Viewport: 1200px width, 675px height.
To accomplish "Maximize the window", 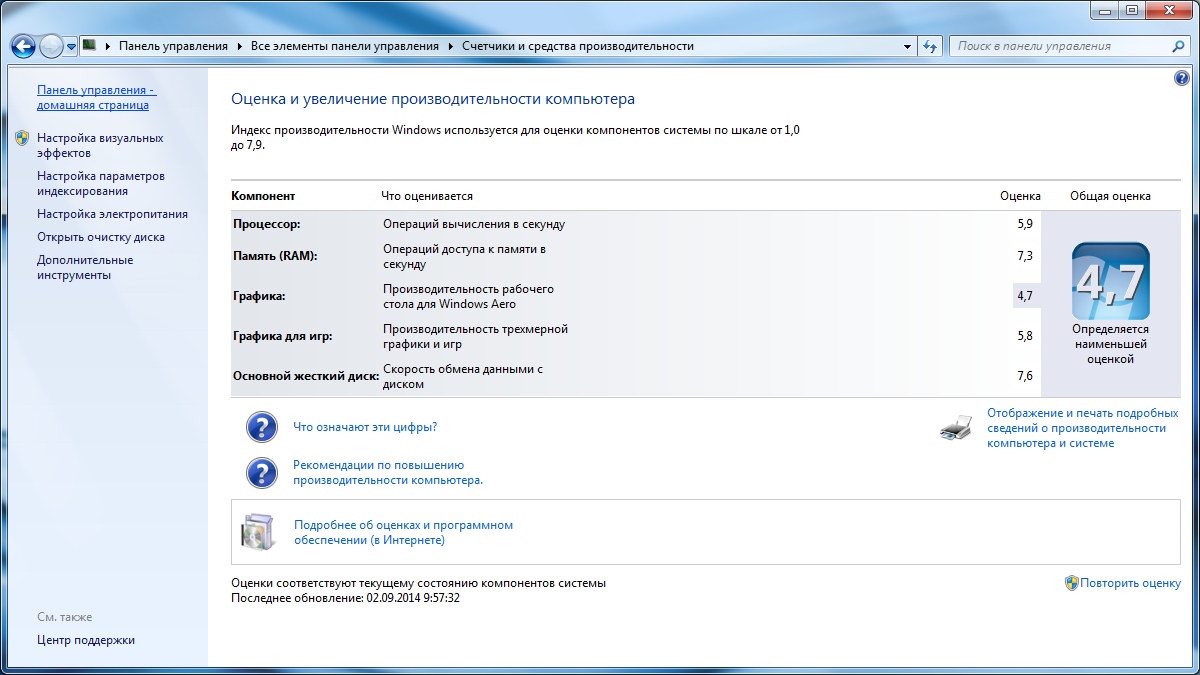I will [x=1132, y=11].
